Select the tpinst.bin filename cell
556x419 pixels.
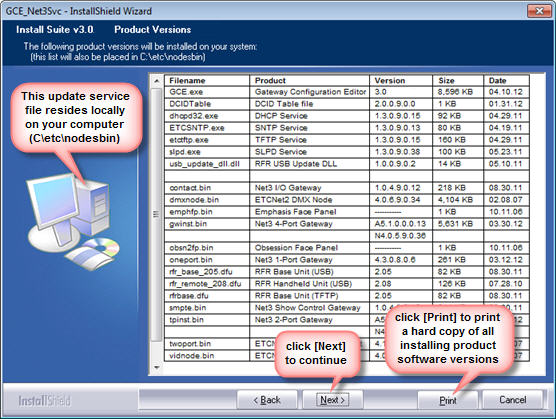pos(207,320)
